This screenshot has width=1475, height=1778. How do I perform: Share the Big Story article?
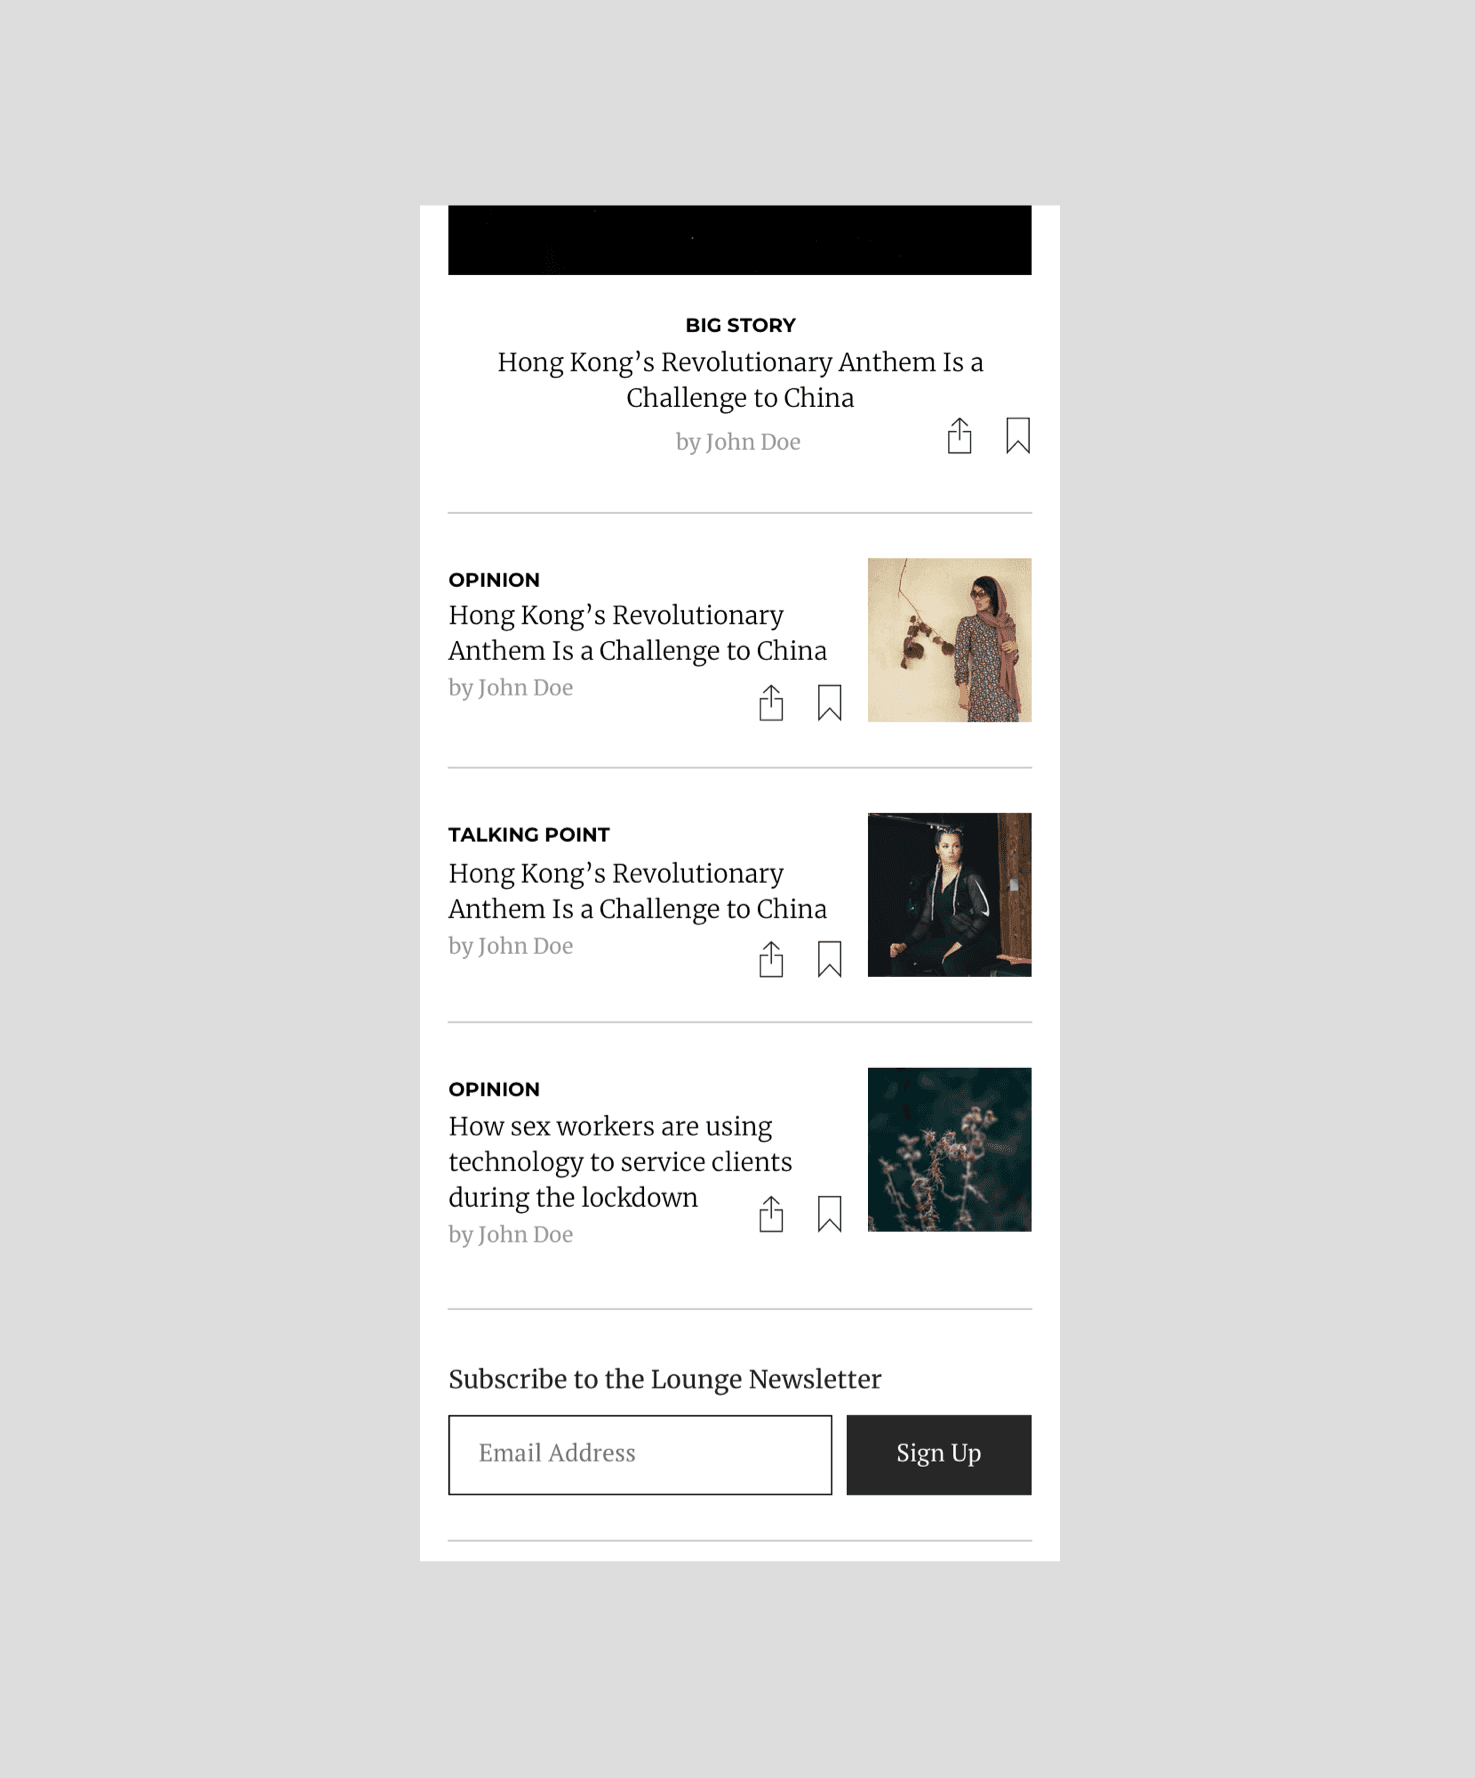[959, 435]
